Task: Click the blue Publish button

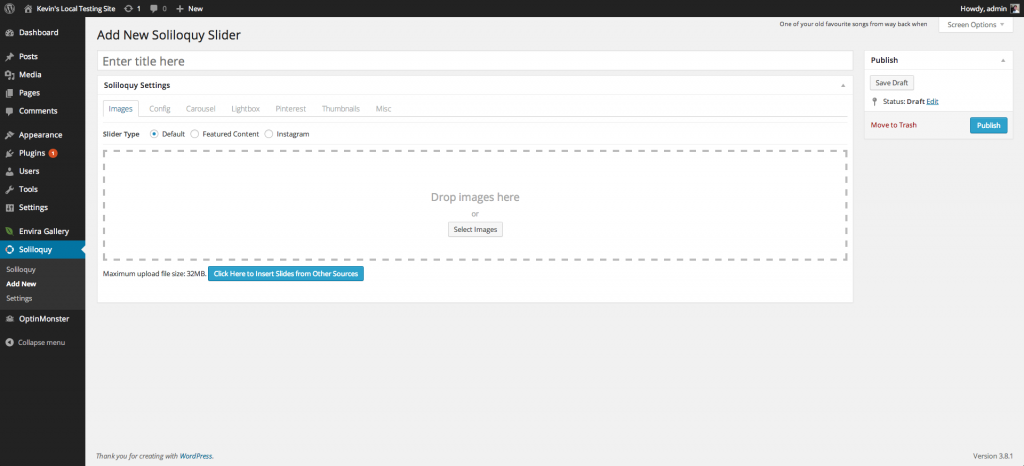Action: pos(988,125)
